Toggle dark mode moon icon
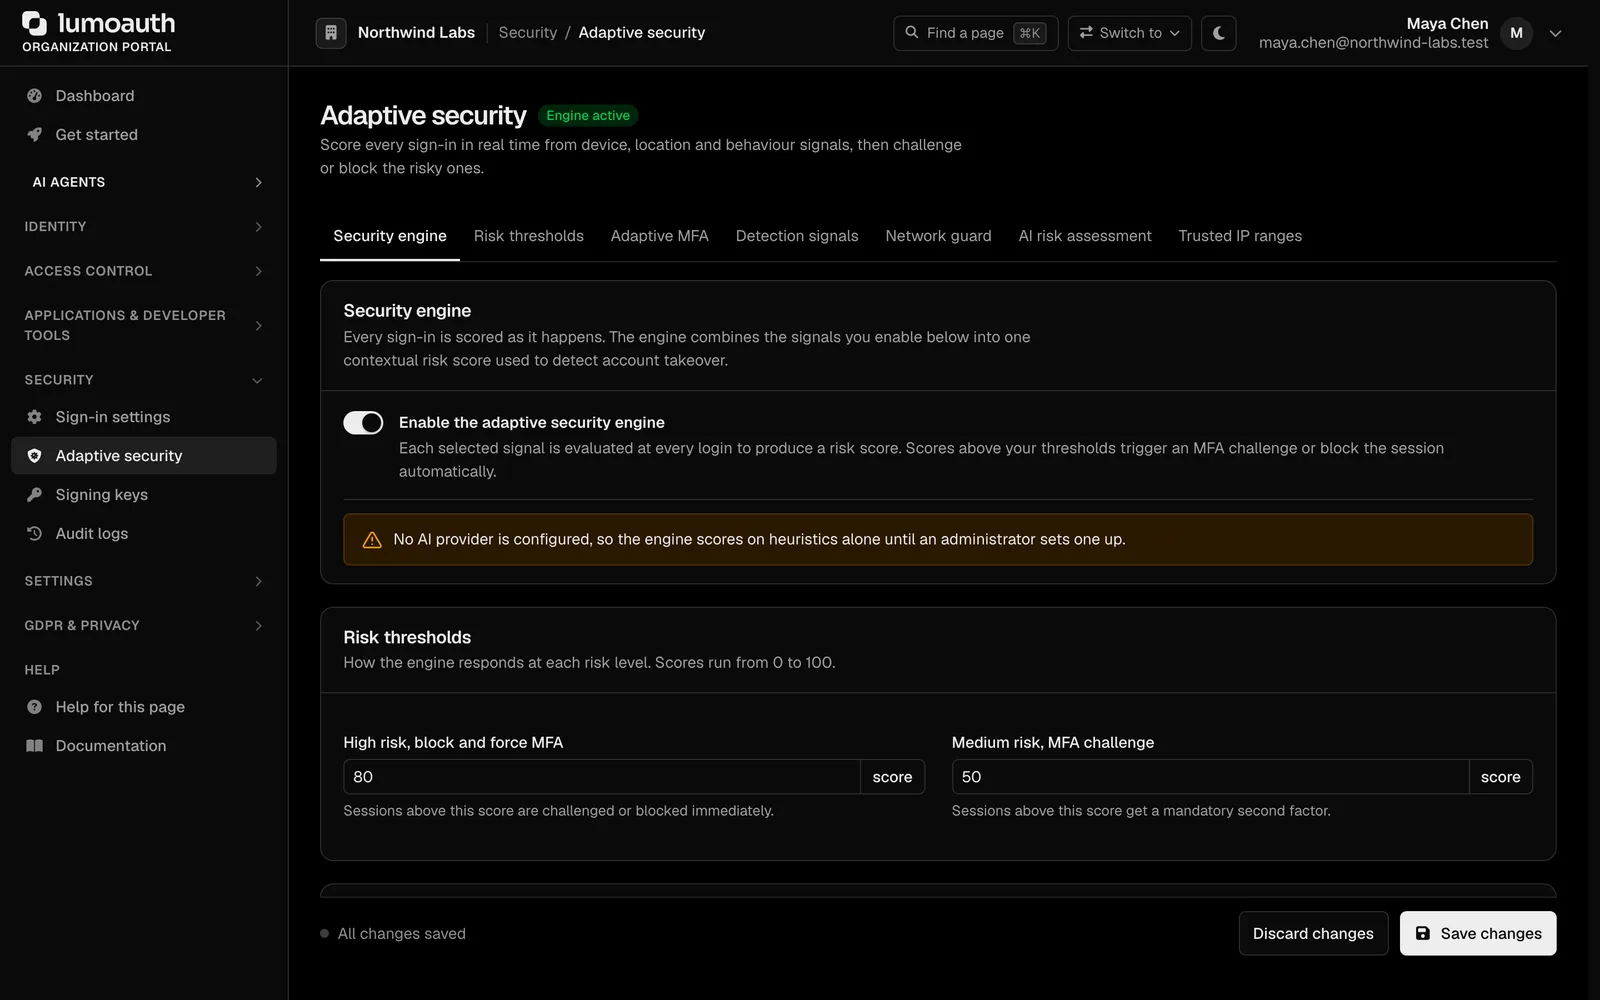Viewport: 1600px width, 1000px height. click(x=1218, y=33)
